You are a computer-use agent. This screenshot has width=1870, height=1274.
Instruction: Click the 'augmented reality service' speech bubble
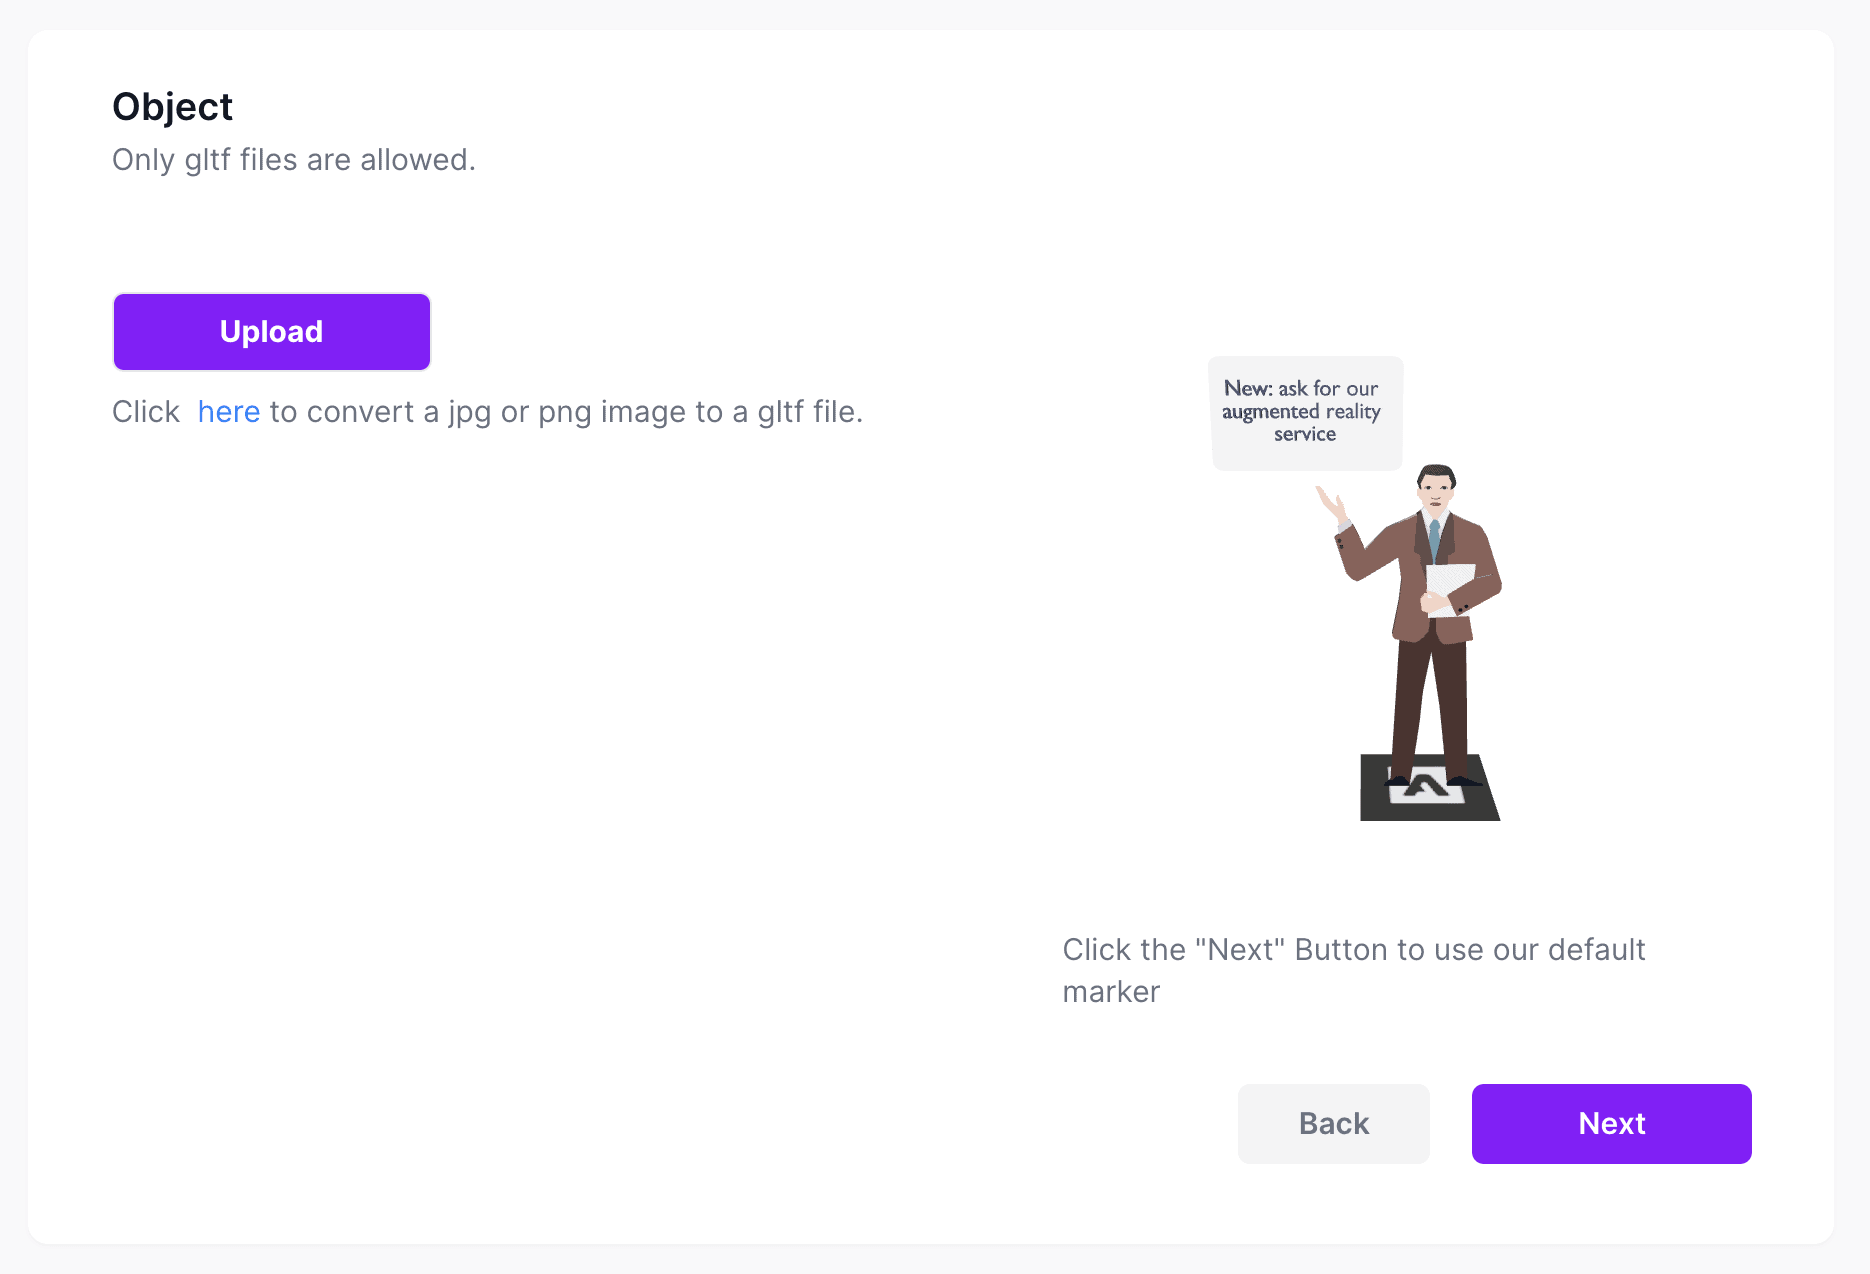[x=1305, y=412]
